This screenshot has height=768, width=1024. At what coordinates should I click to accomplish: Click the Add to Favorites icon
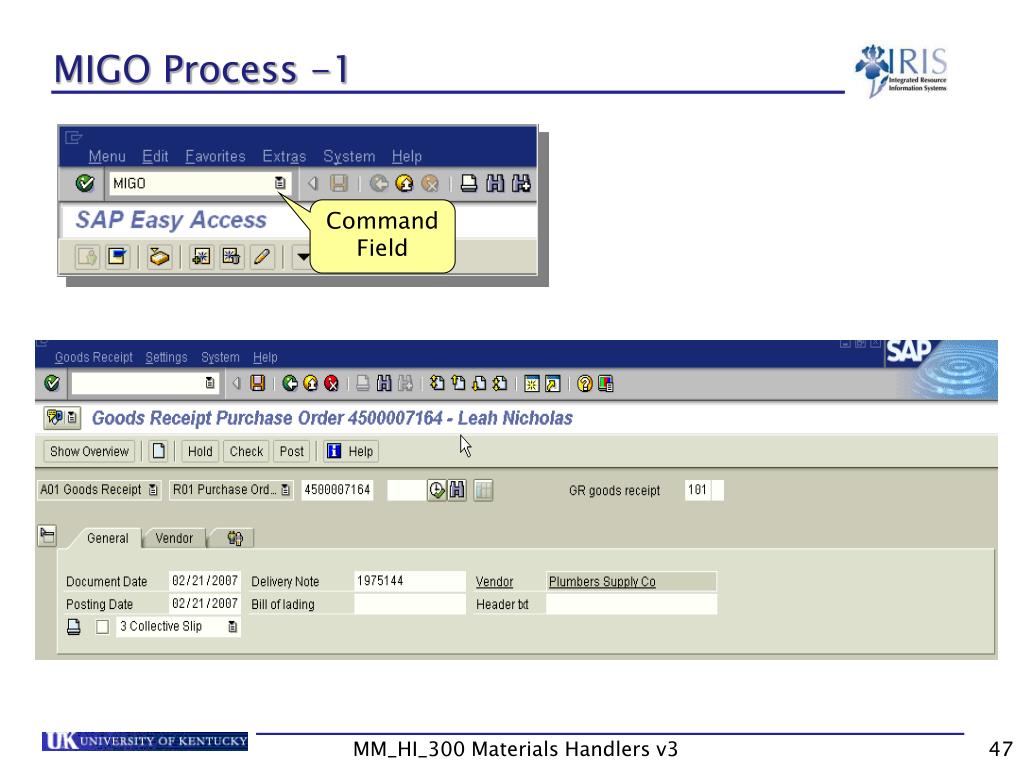[201, 256]
